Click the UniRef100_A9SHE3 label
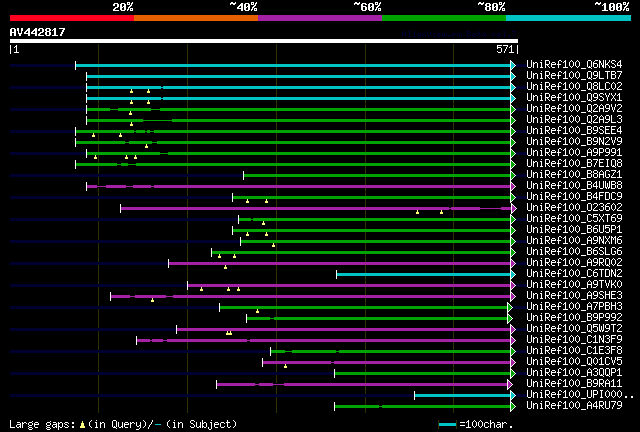The height and width of the screenshot is (432, 640). click(574, 296)
